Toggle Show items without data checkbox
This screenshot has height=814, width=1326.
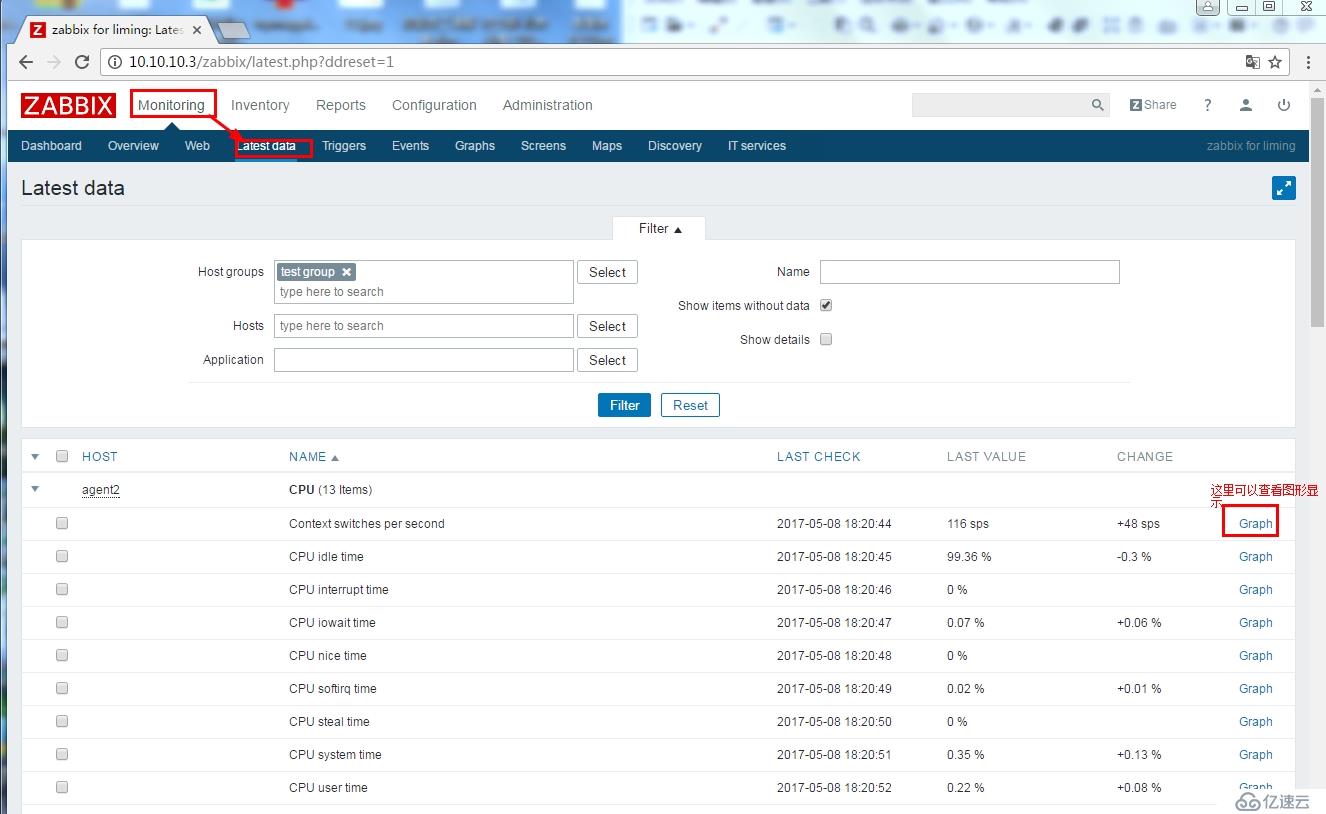coord(826,305)
